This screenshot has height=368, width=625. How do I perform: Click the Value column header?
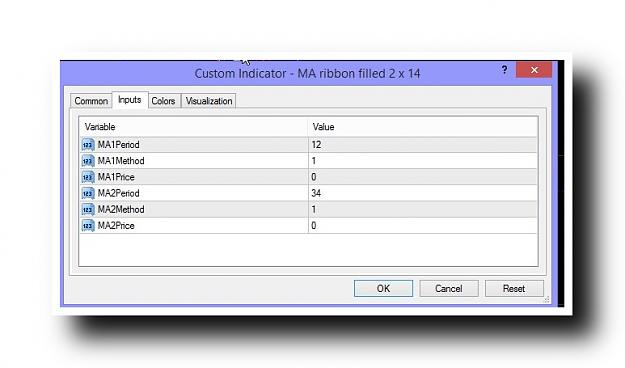(x=423, y=127)
